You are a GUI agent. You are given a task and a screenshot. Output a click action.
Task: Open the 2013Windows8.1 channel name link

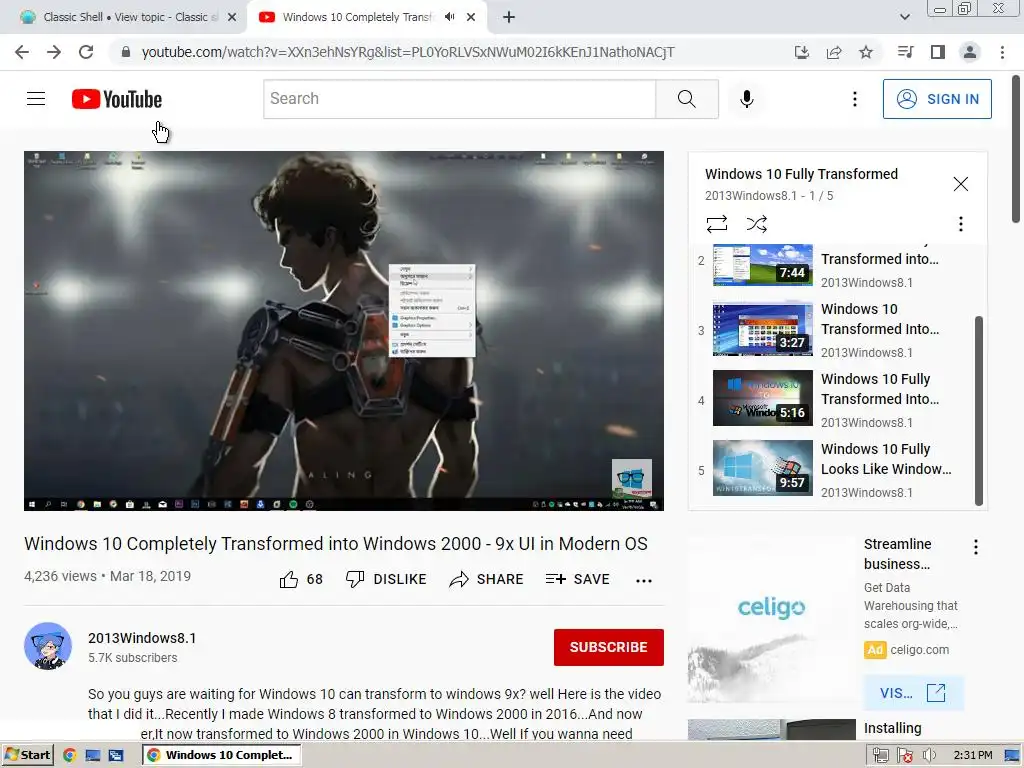[x=142, y=638]
